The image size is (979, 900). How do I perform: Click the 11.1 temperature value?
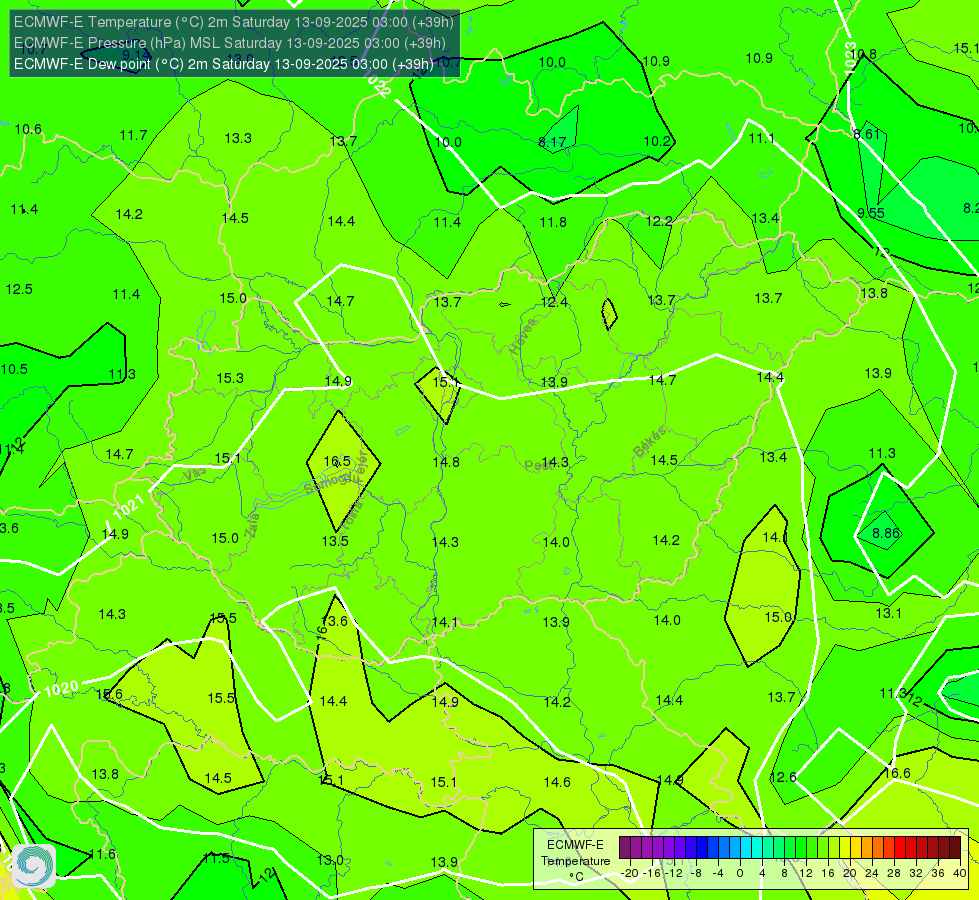[x=762, y=138]
